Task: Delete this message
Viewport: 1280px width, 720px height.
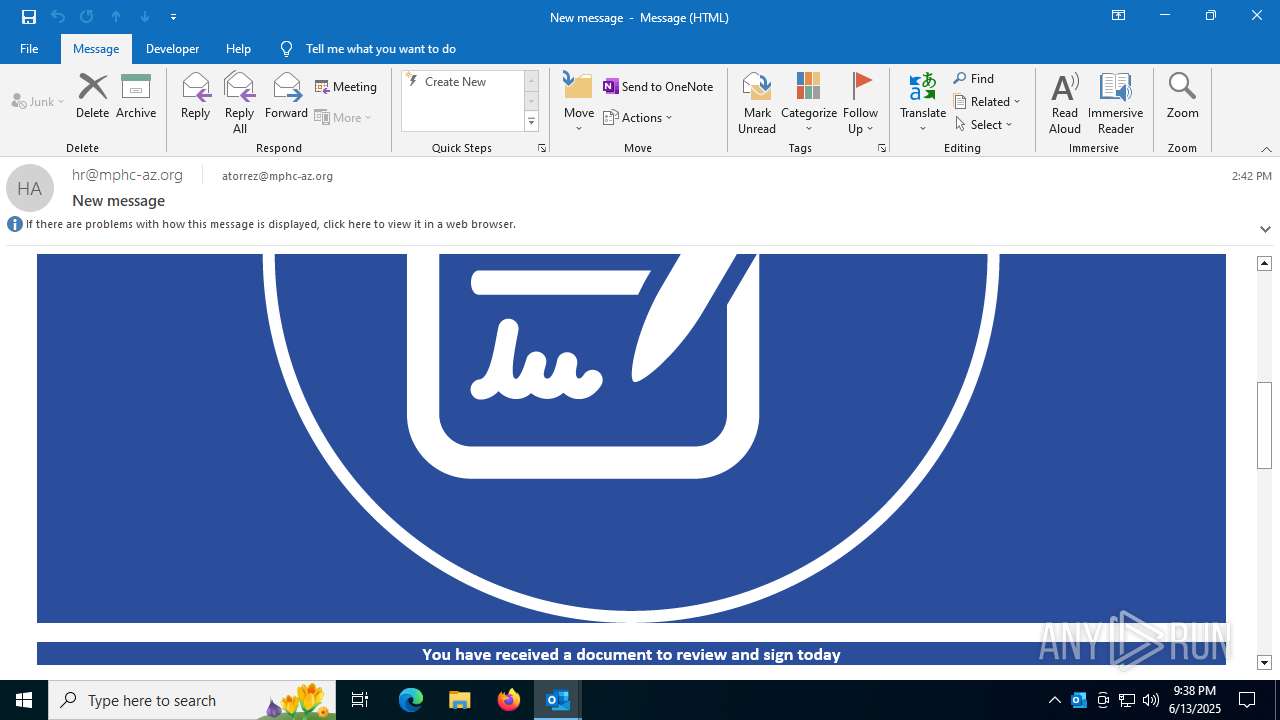Action: (x=92, y=96)
